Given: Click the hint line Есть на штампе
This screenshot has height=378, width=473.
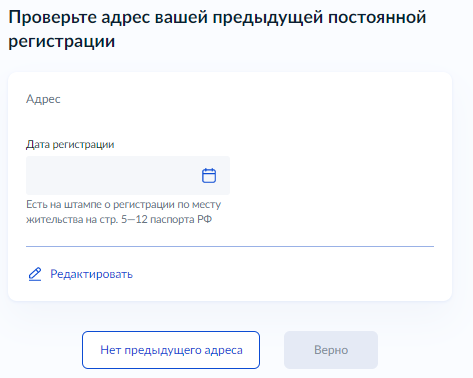Looking at the screenshot, I should click(124, 204).
